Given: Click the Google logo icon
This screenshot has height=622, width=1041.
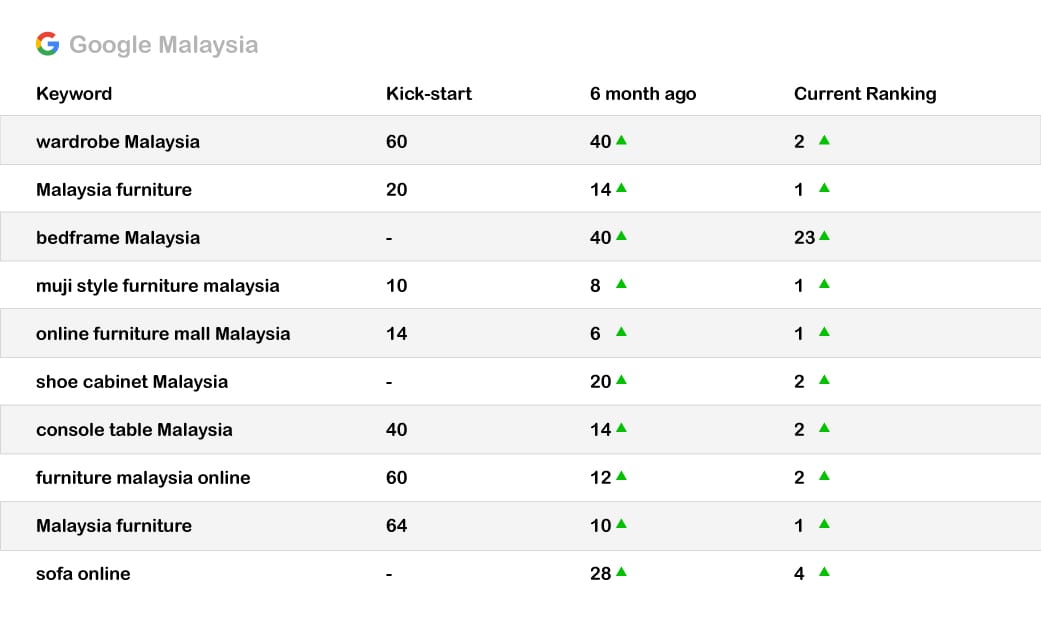Looking at the screenshot, I should click(47, 44).
